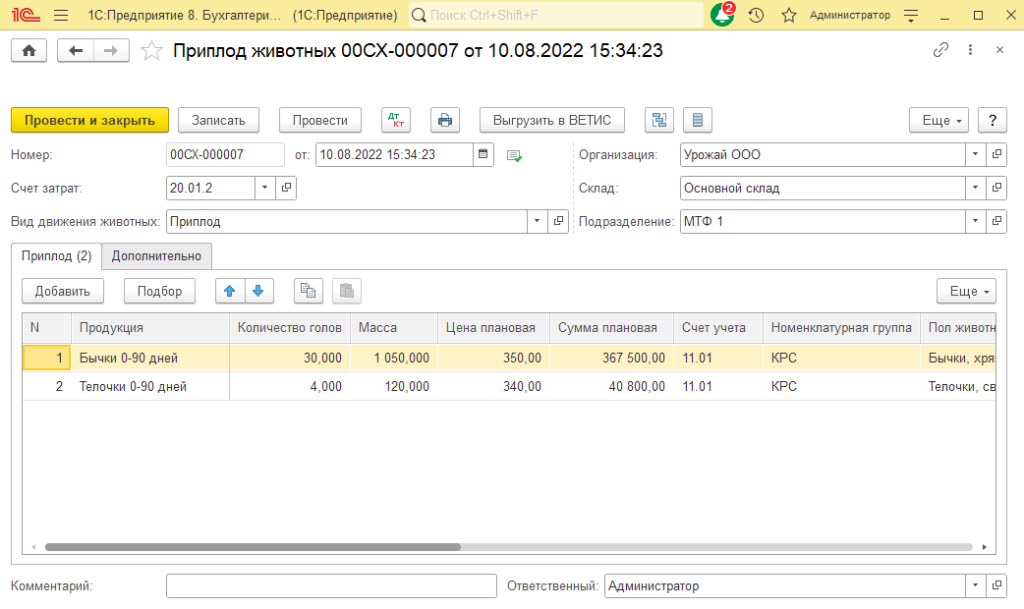Copy link to document icon

point(940,50)
